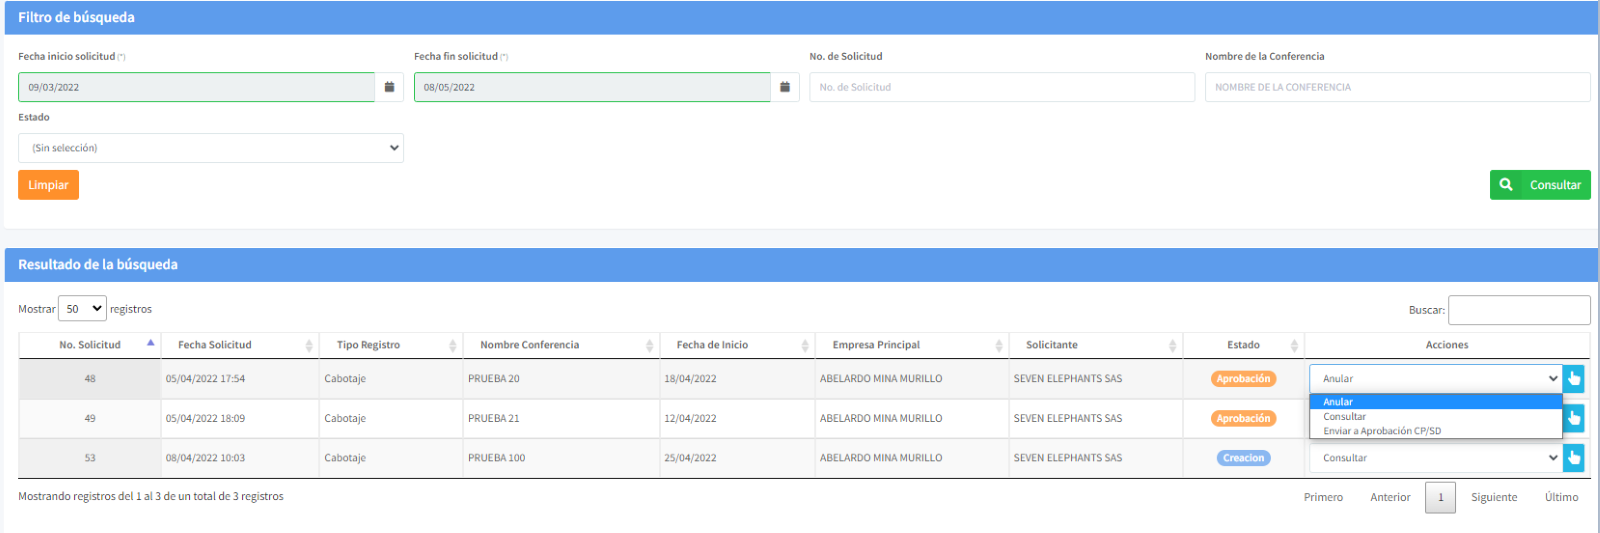1600x533 pixels.
Task: Open actions dropdown for request 53
Action: pyautogui.click(x=1435, y=458)
